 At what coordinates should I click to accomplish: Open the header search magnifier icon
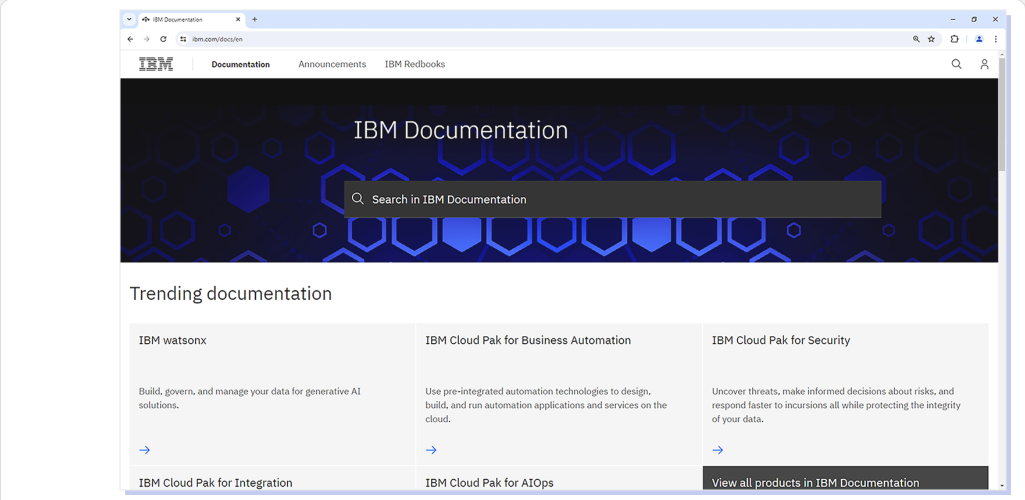(x=956, y=64)
